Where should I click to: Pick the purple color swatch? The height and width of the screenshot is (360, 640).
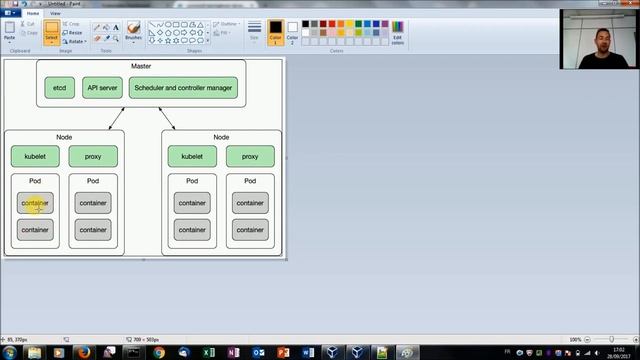385,24
